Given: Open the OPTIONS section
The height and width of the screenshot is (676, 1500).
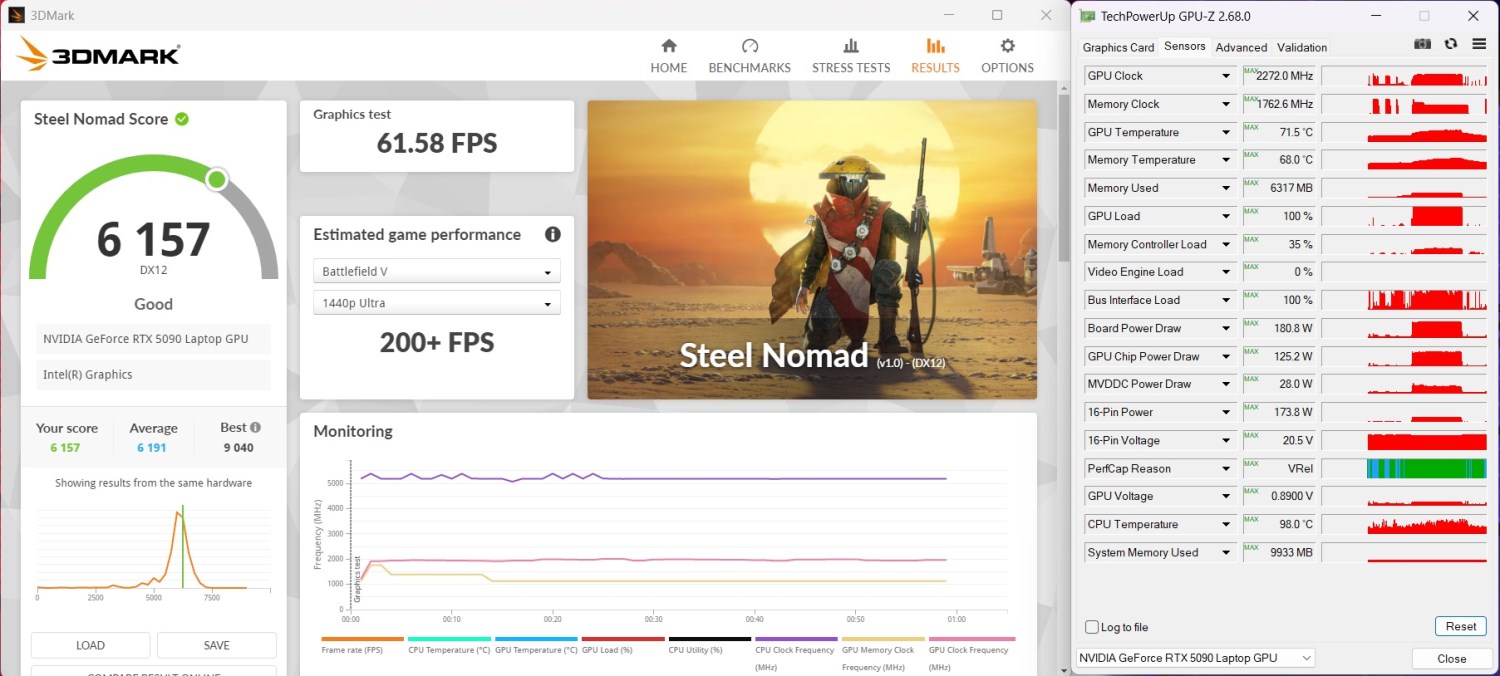Looking at the screenshot, I should coord(1007,56).
